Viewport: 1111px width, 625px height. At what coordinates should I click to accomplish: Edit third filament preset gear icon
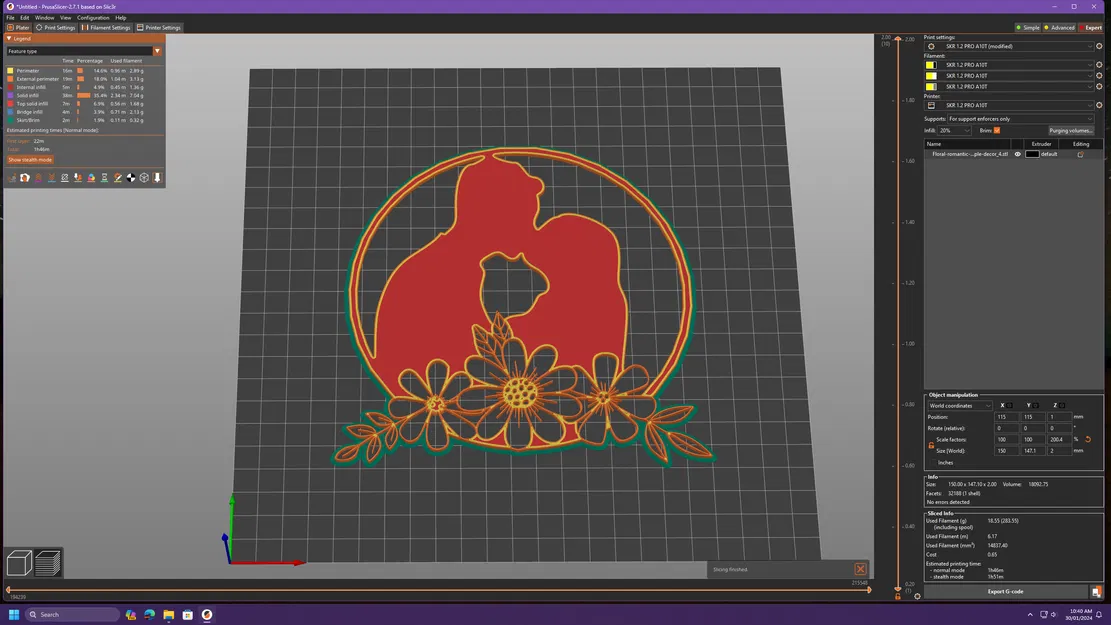tap(1099, 86)
